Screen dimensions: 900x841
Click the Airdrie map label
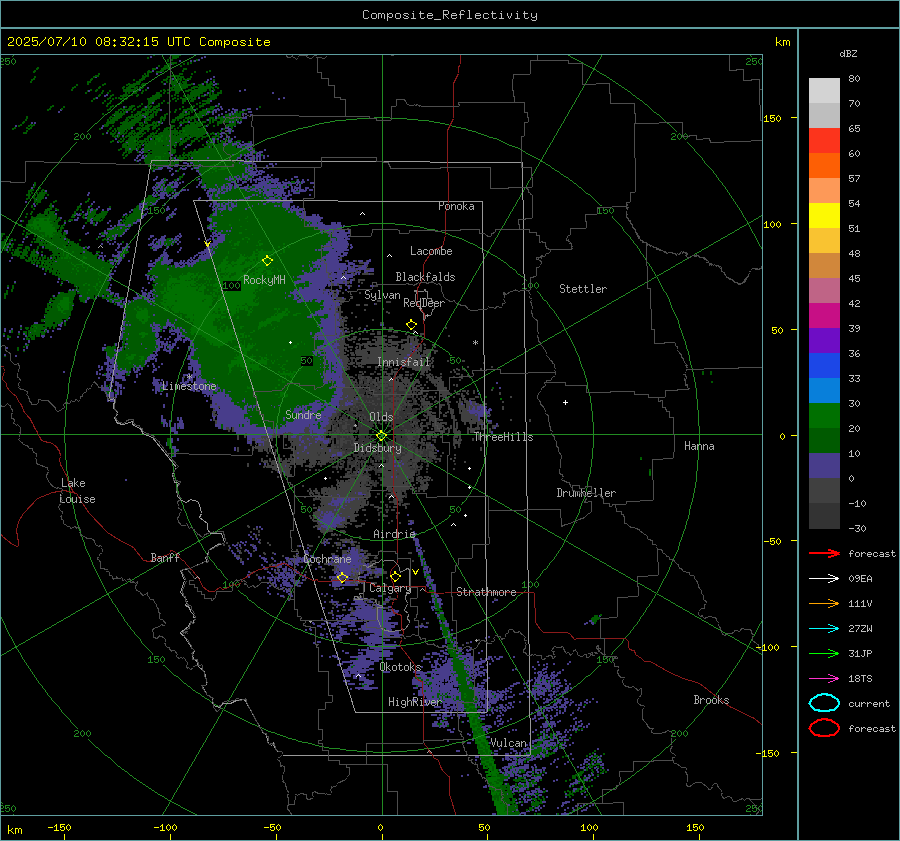394,534
